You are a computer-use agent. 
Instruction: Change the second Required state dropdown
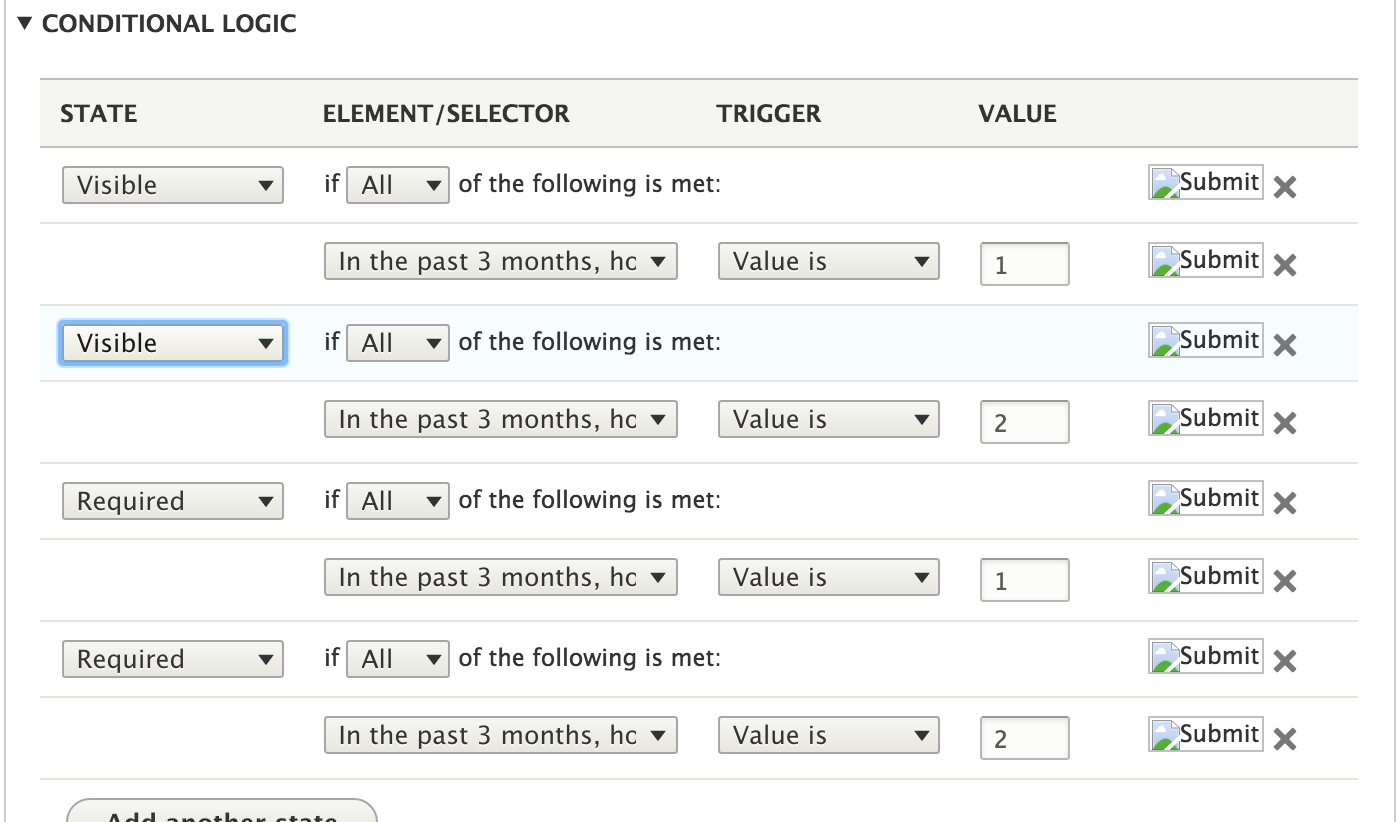pos(172,659)
